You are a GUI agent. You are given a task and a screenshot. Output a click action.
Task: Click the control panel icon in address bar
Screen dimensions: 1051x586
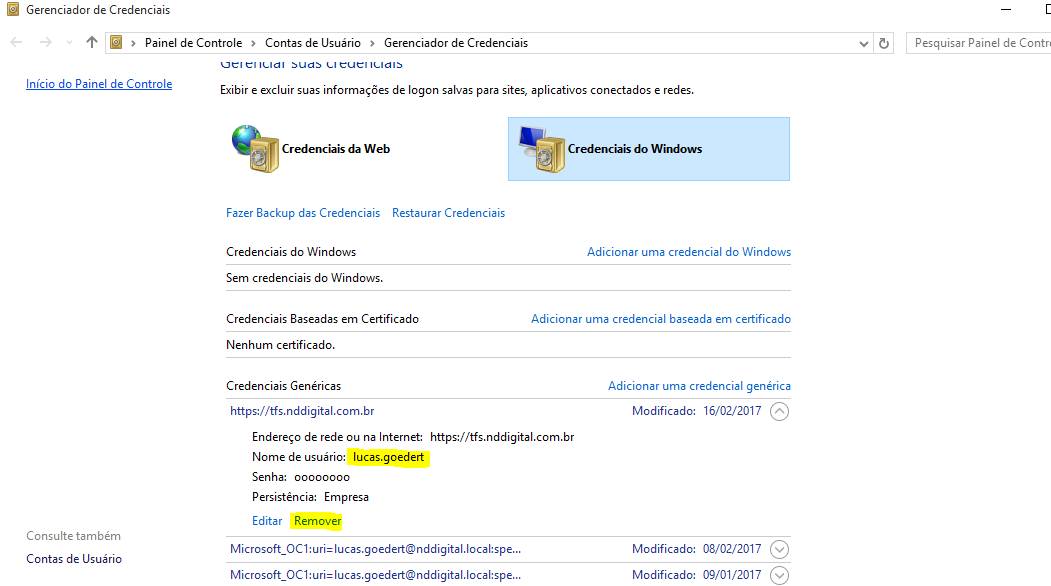[117, 43]
